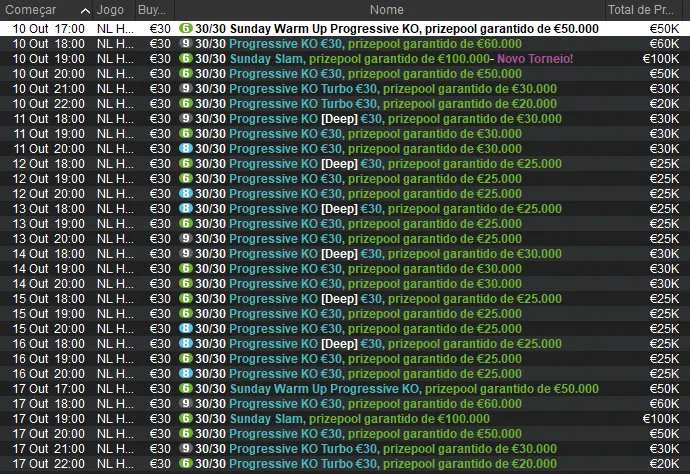Click the 6-max icon on 10 Out 20:00 row
690x474 pixels.
coord(186,73)
